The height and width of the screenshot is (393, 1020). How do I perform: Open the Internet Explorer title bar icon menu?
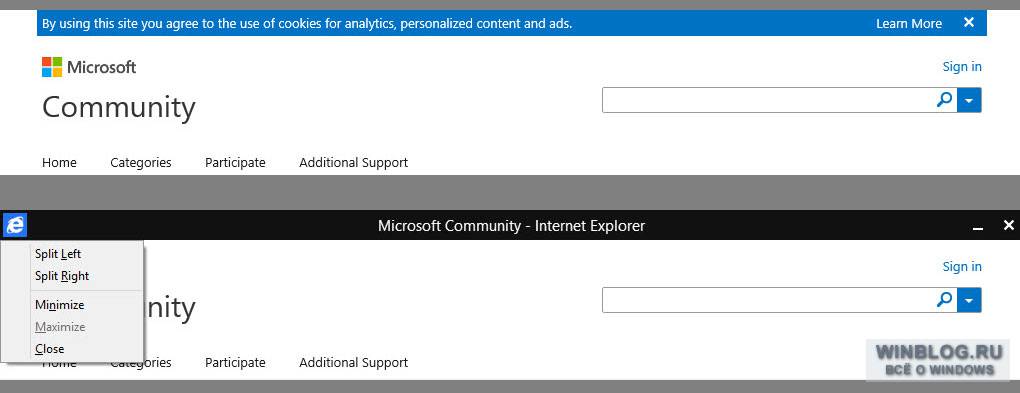(14, 226)
